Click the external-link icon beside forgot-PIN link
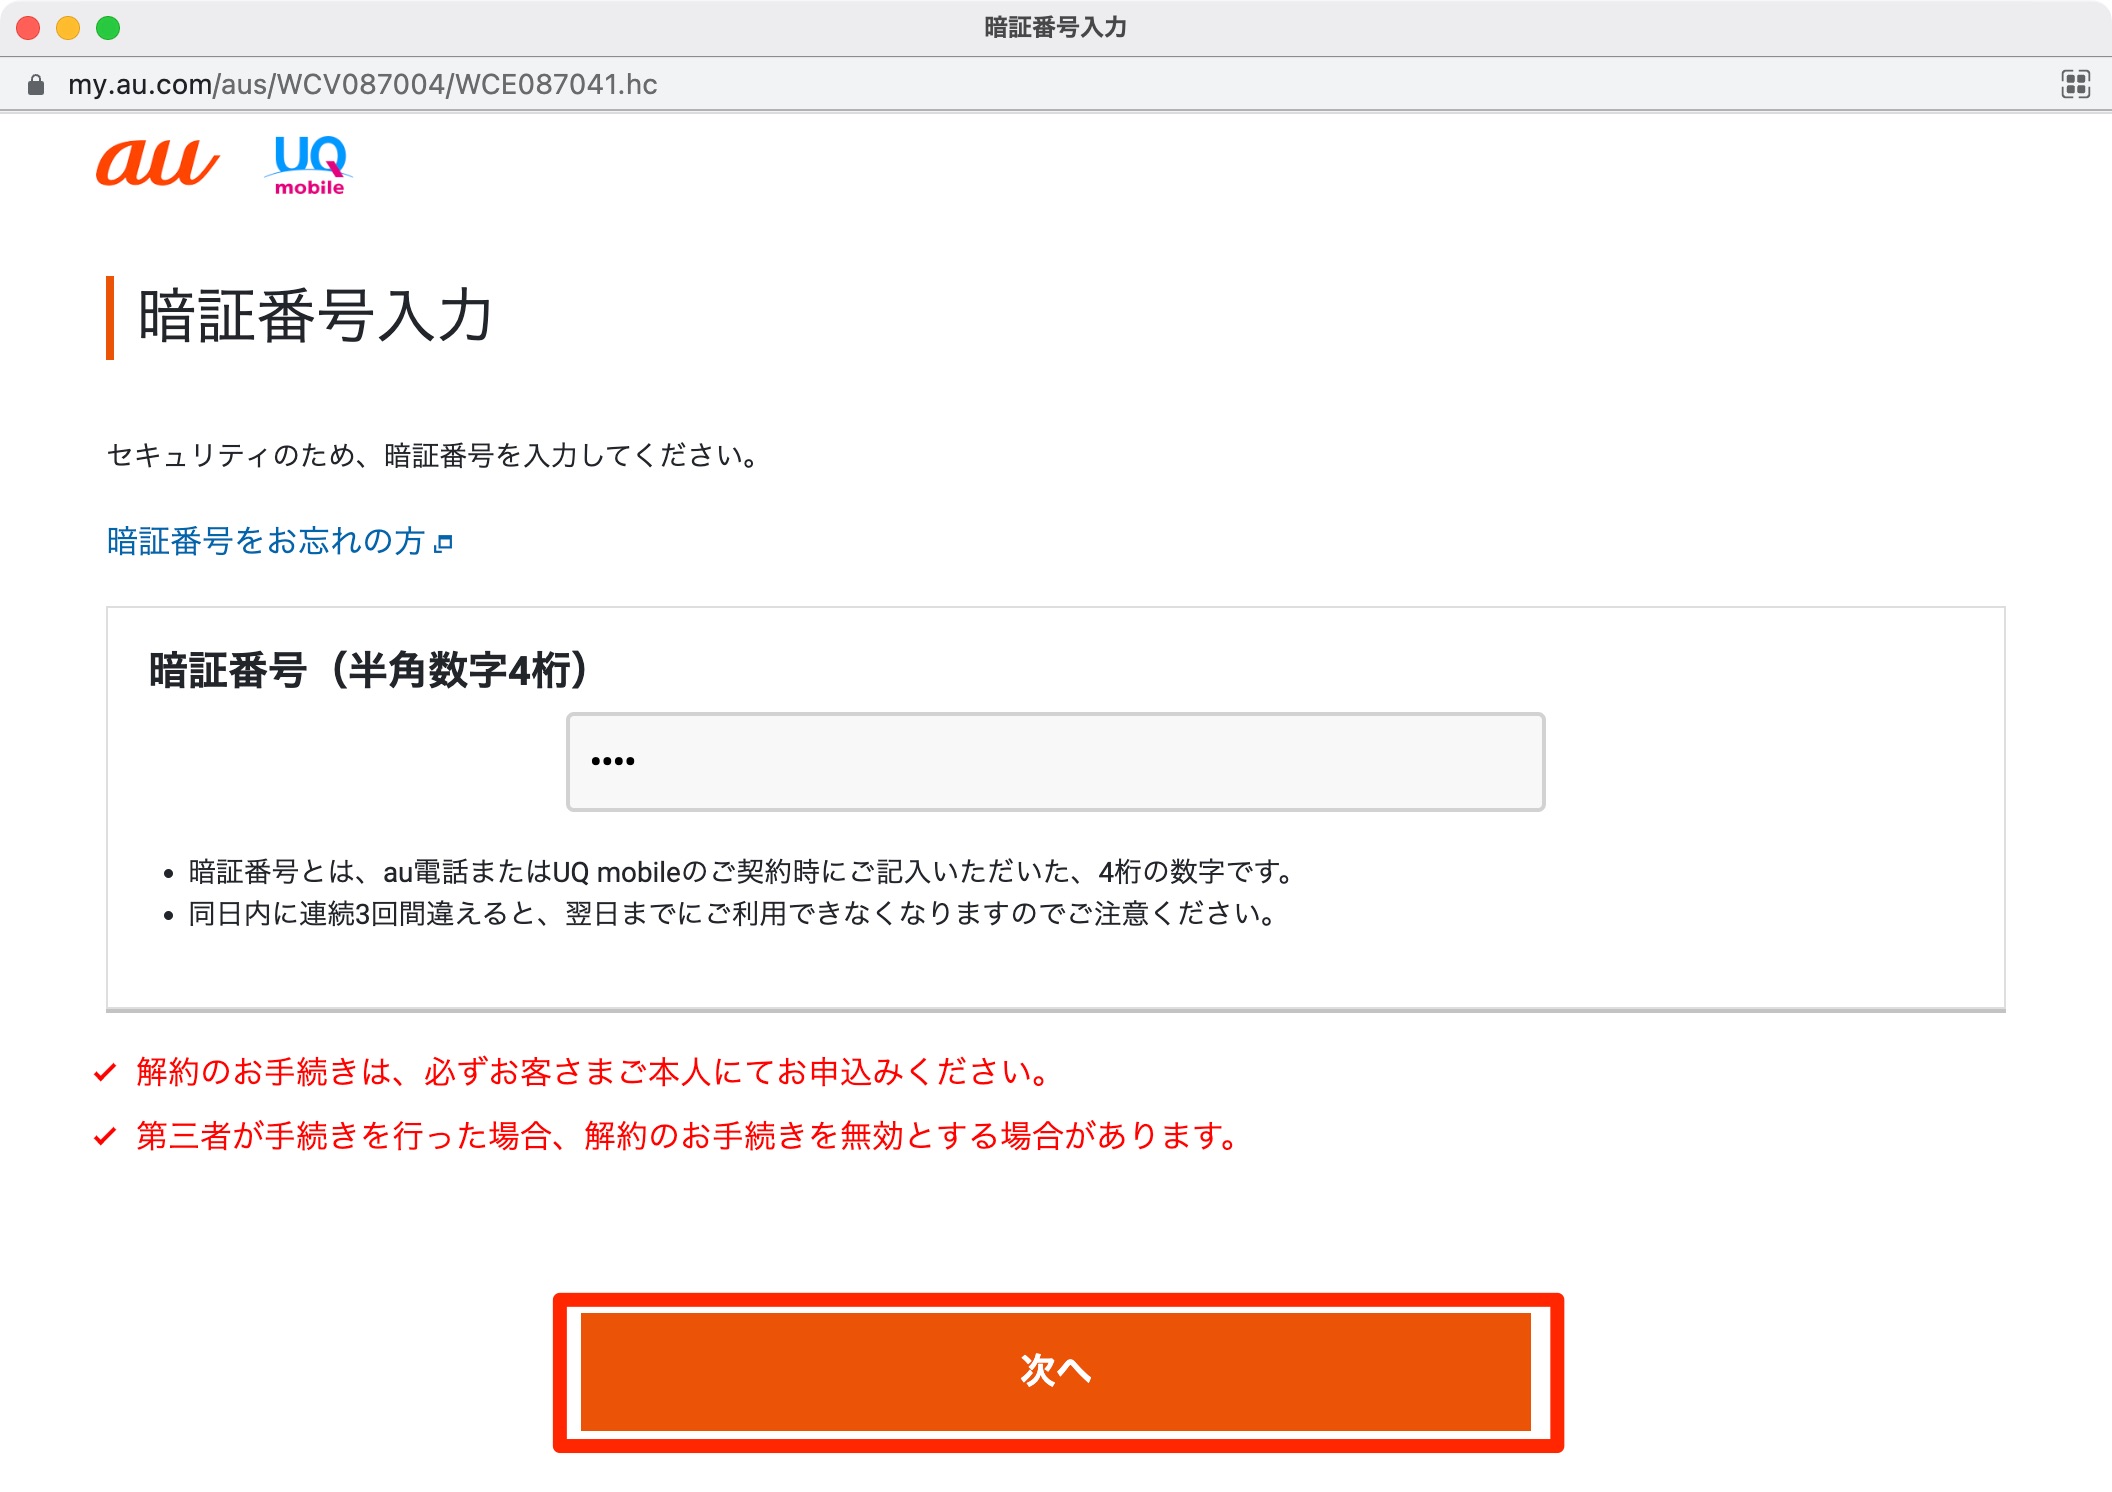Image resolution: width=2112 pixels, height=1492 pixels. tap(444, 543)
